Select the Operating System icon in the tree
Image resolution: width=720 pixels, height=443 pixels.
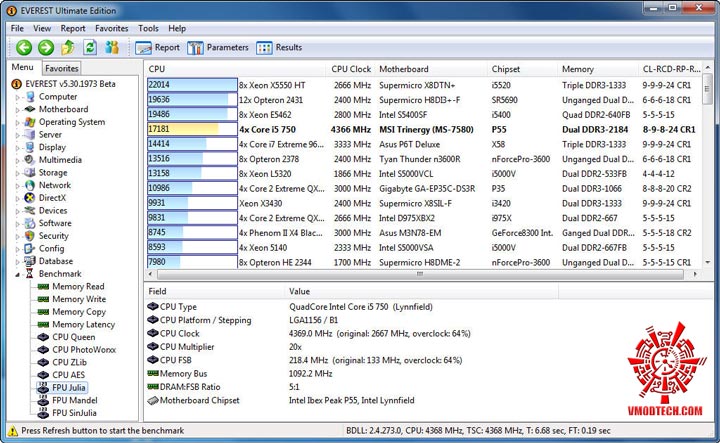click(30, 122)
